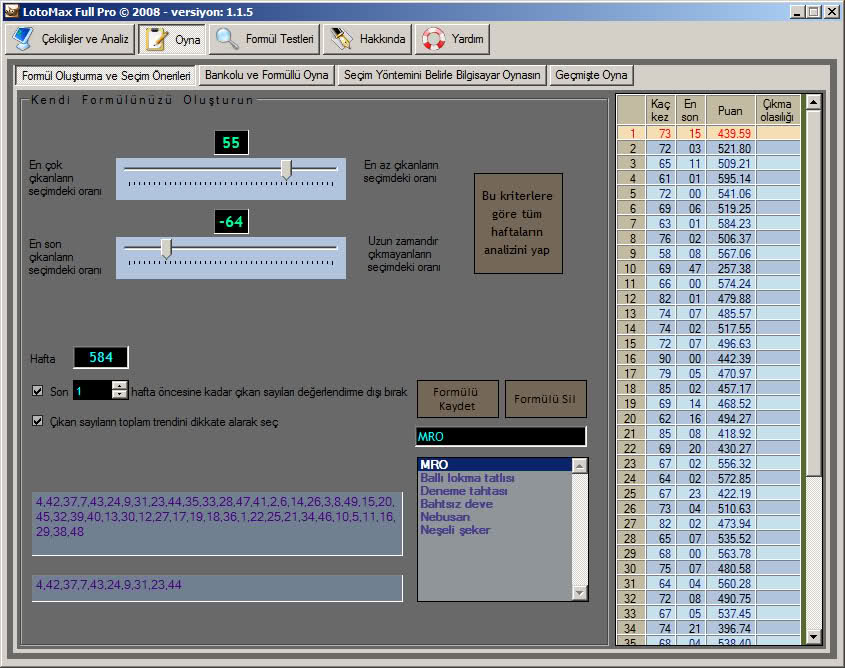Image resolution: width=845 pixels, height=668 pixels.
Task: Click the Kaç kez column header
Action: pos(660,110)
